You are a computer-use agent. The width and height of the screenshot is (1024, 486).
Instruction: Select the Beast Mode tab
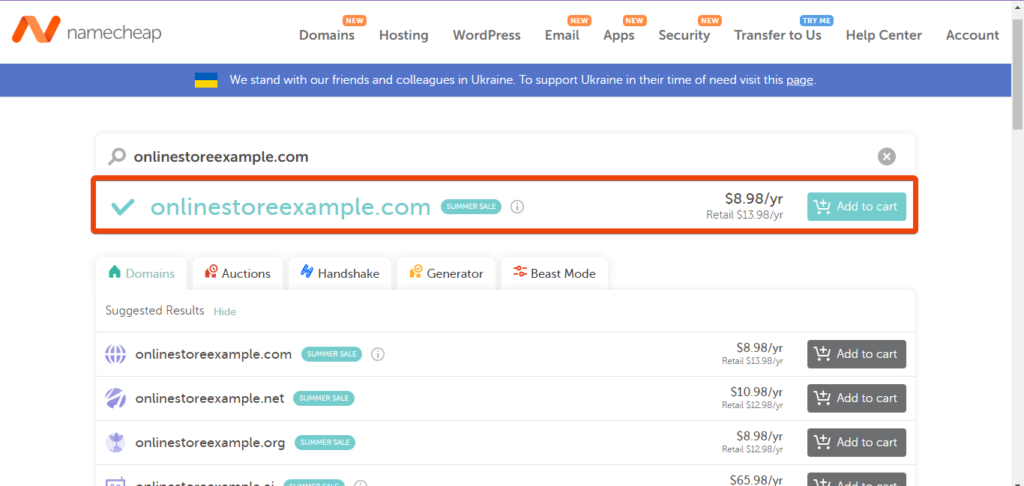coord(553,273)
